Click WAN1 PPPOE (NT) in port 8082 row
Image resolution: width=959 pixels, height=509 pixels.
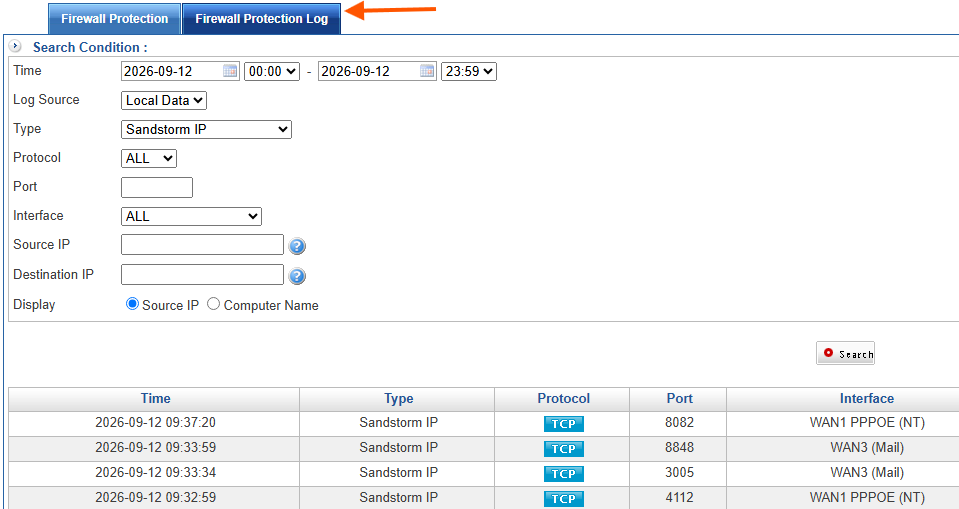867,423
